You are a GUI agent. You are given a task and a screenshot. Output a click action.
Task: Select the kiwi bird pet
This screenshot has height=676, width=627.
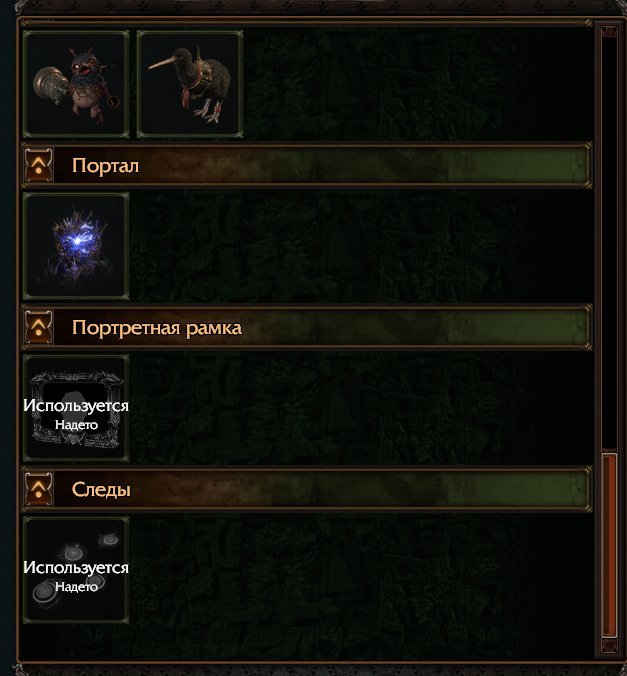(190, 84)
